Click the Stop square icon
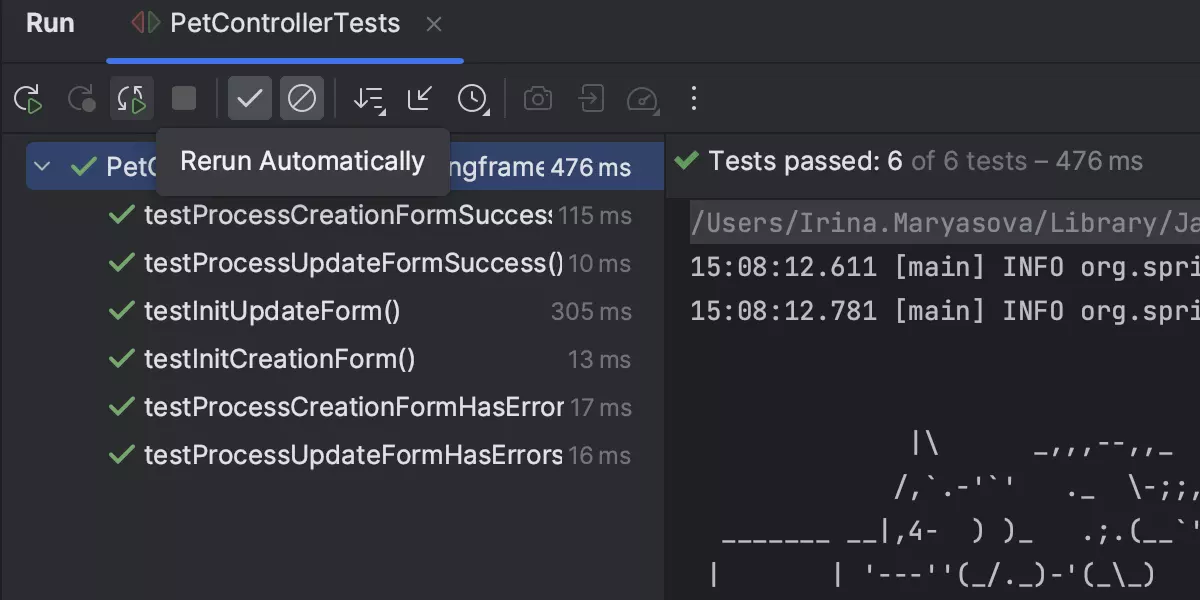Screen dimensions: 1200x600 pyautogui.click(x=184, y=99)
